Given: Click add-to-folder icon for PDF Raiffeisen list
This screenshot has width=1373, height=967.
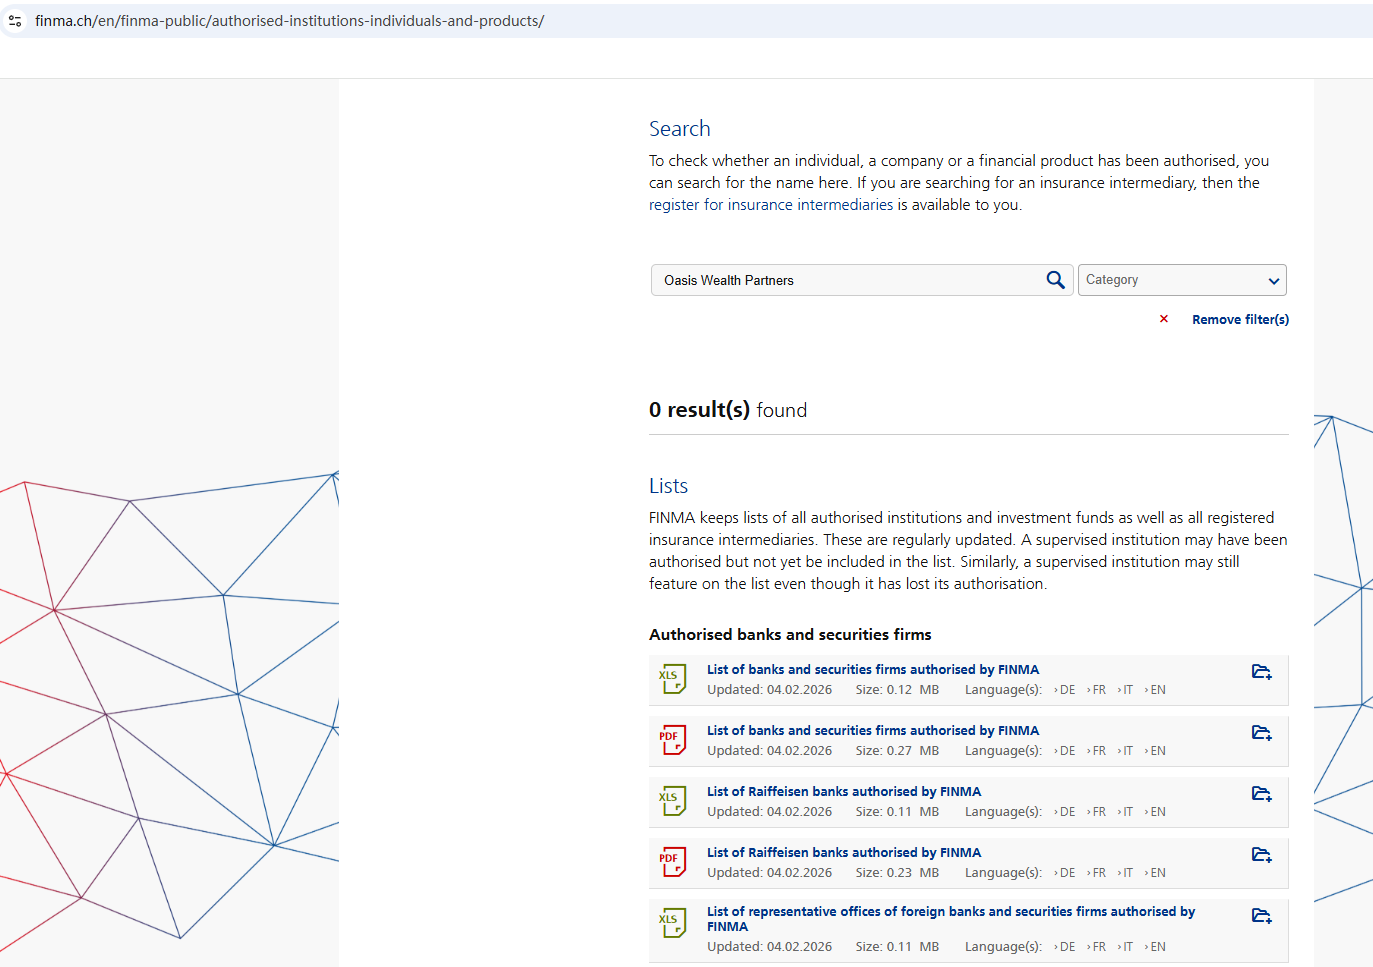Looking at the screenshot, I should tap(1261, 855).
